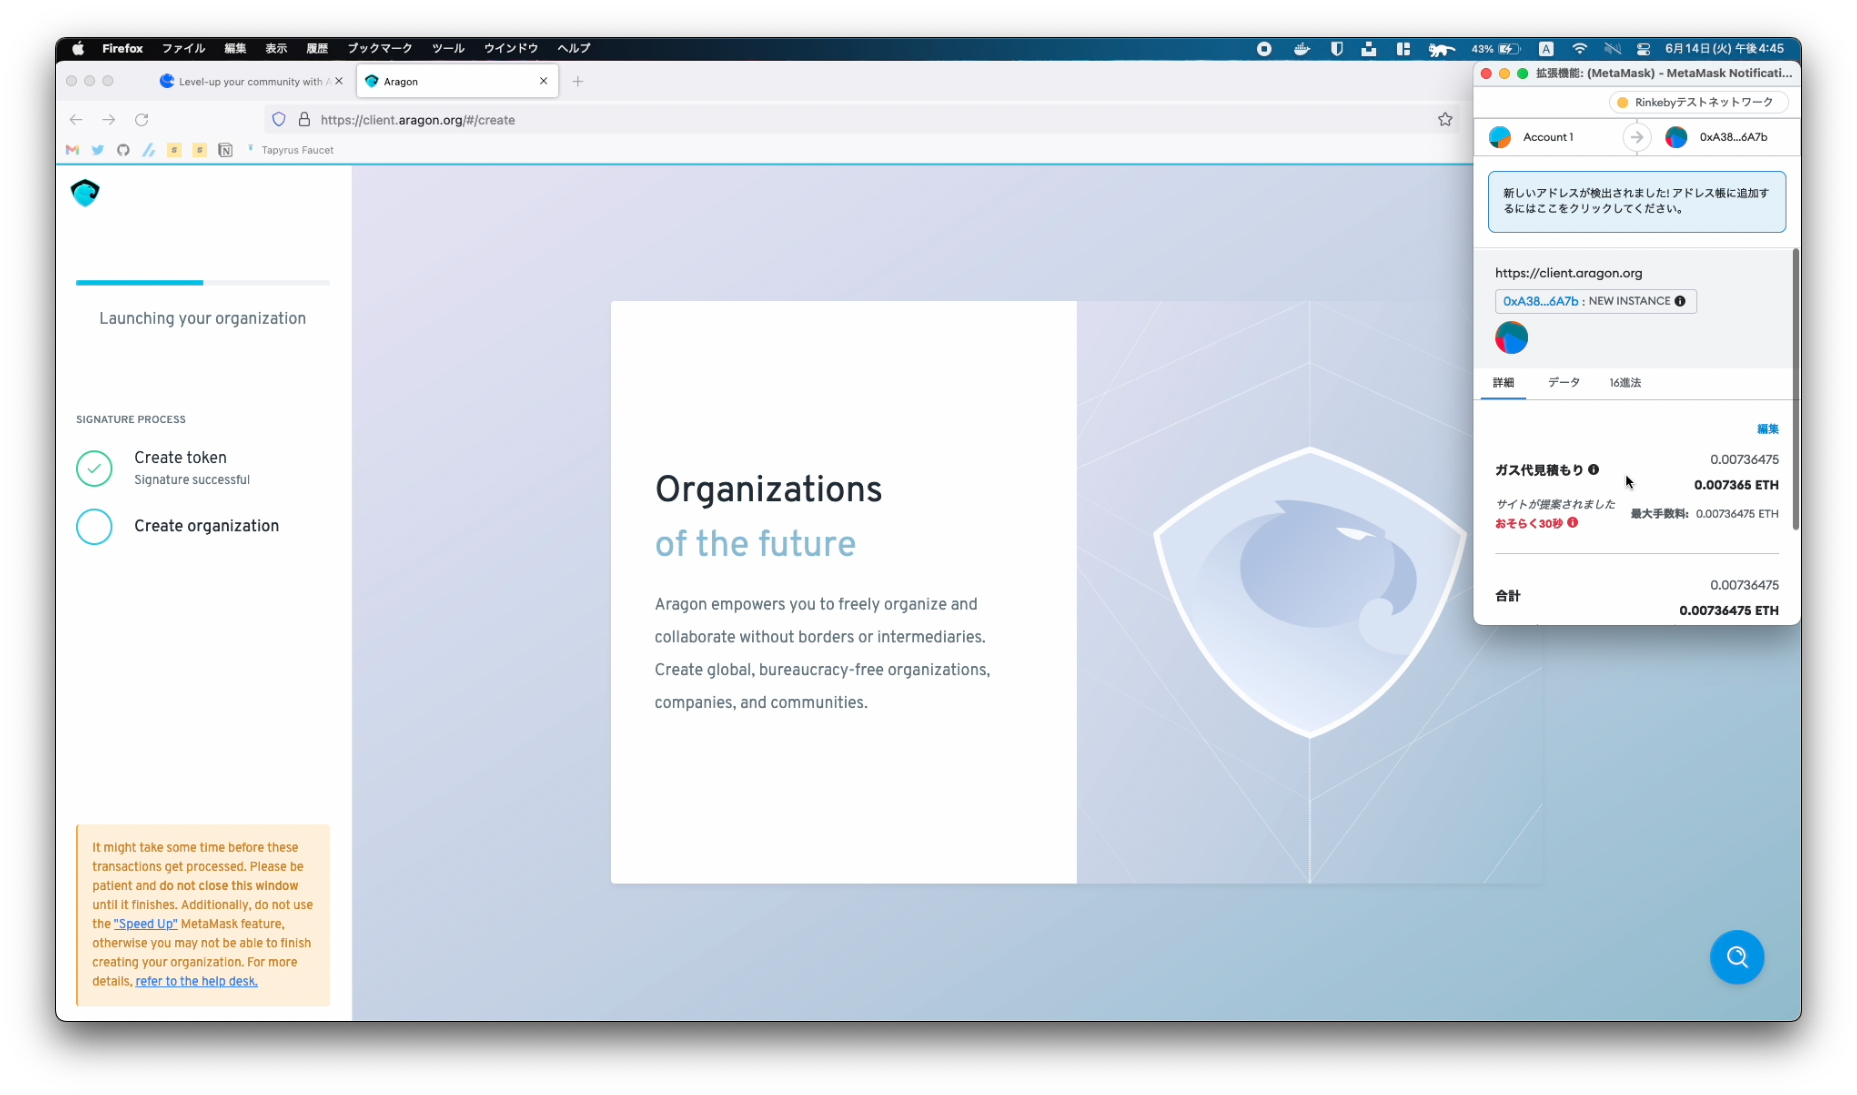Open the Gmail bookmark icon

pos(72,150)
